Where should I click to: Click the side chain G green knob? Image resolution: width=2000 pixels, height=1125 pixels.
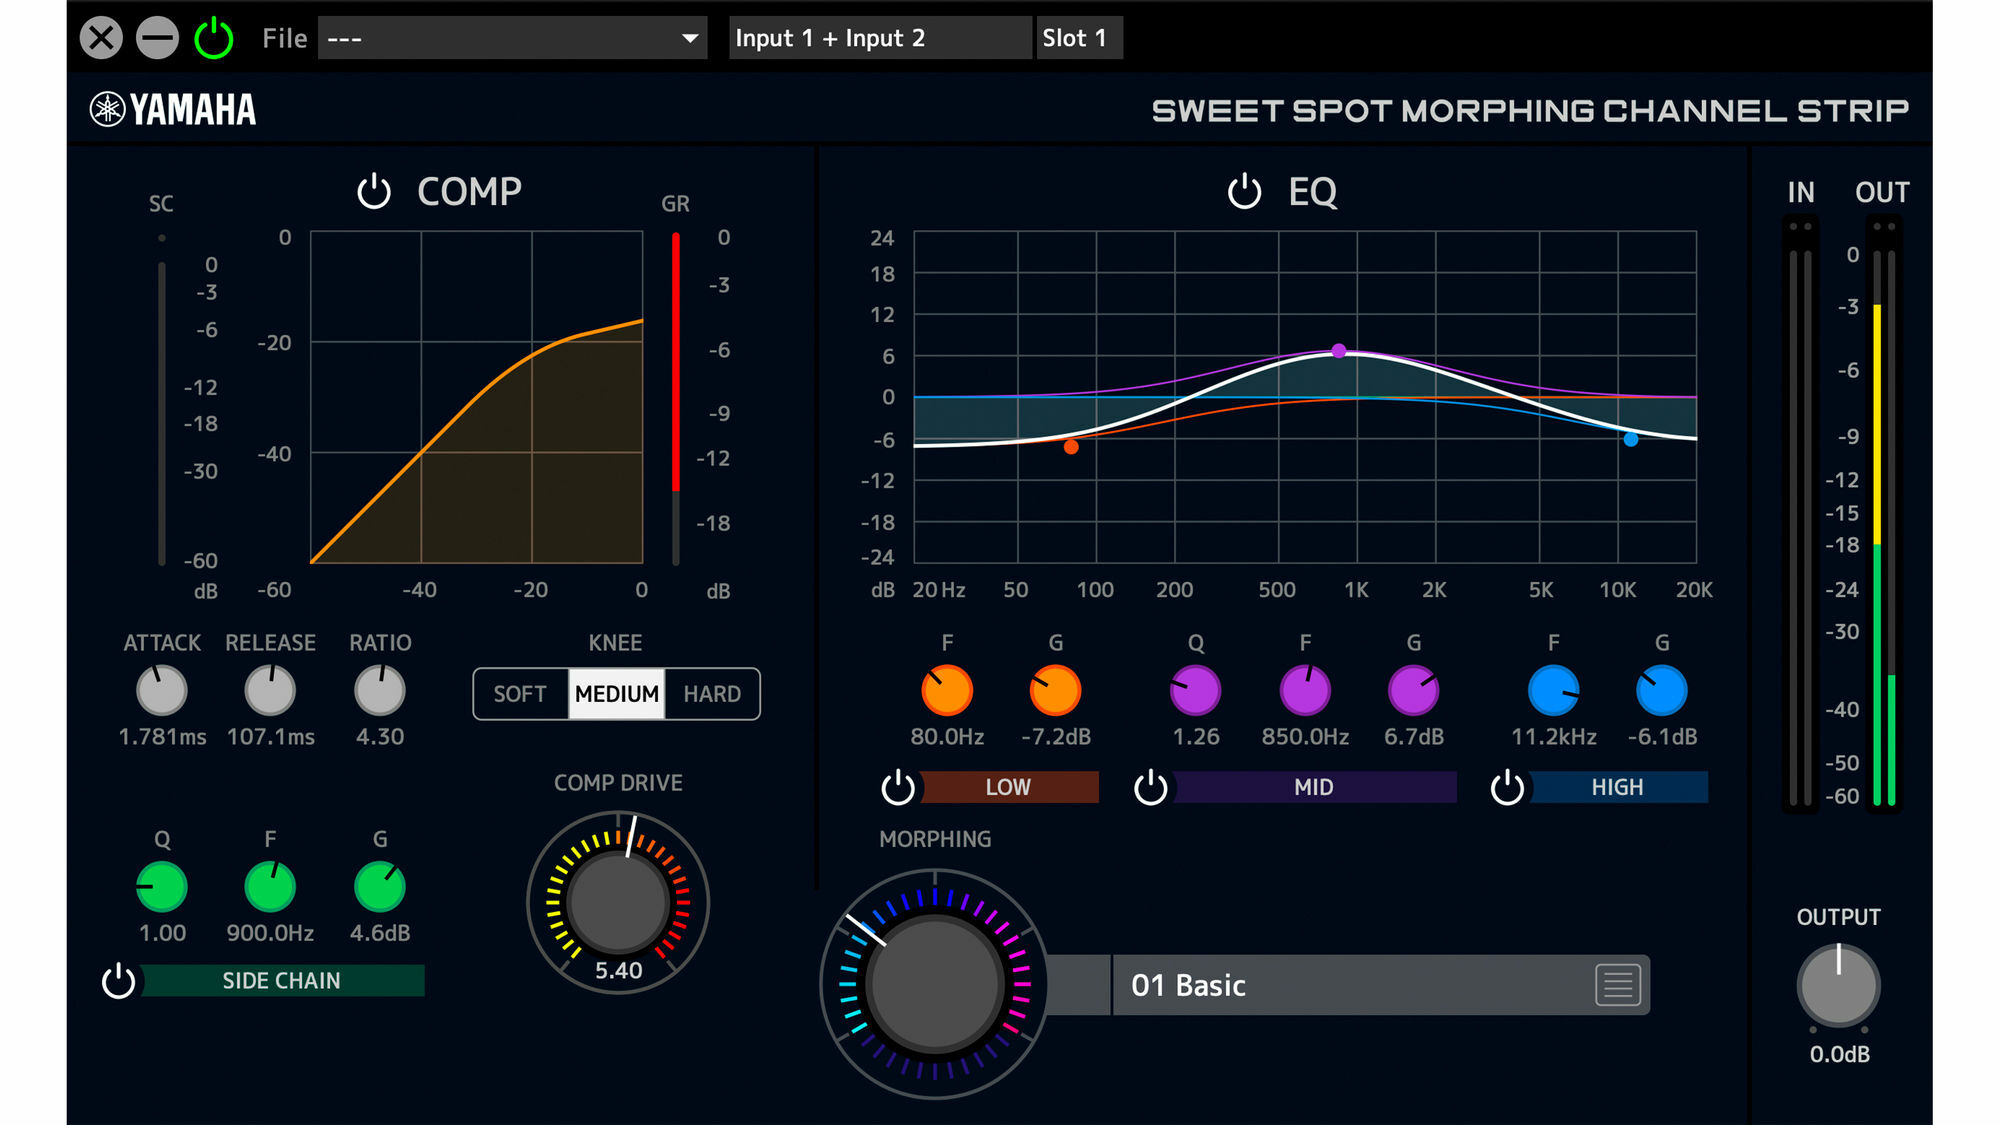click(x=380, y=887)
